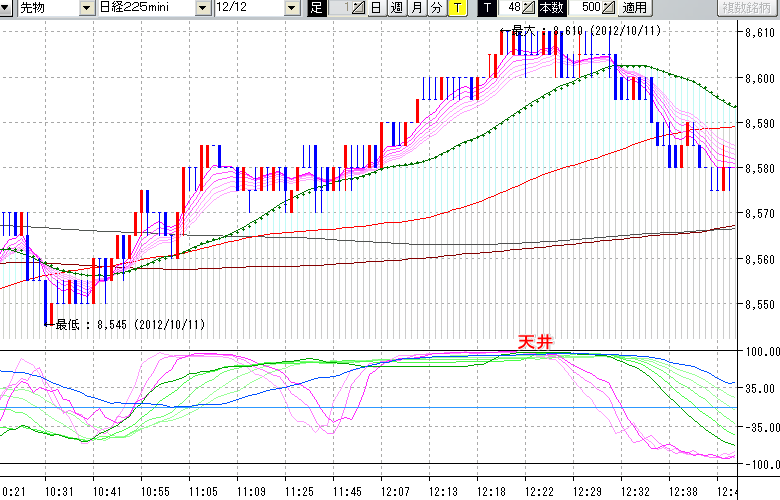Screen dimensions: 780x500
Task: Click the stepper beside the 500 value
Action: pos(608,8)
